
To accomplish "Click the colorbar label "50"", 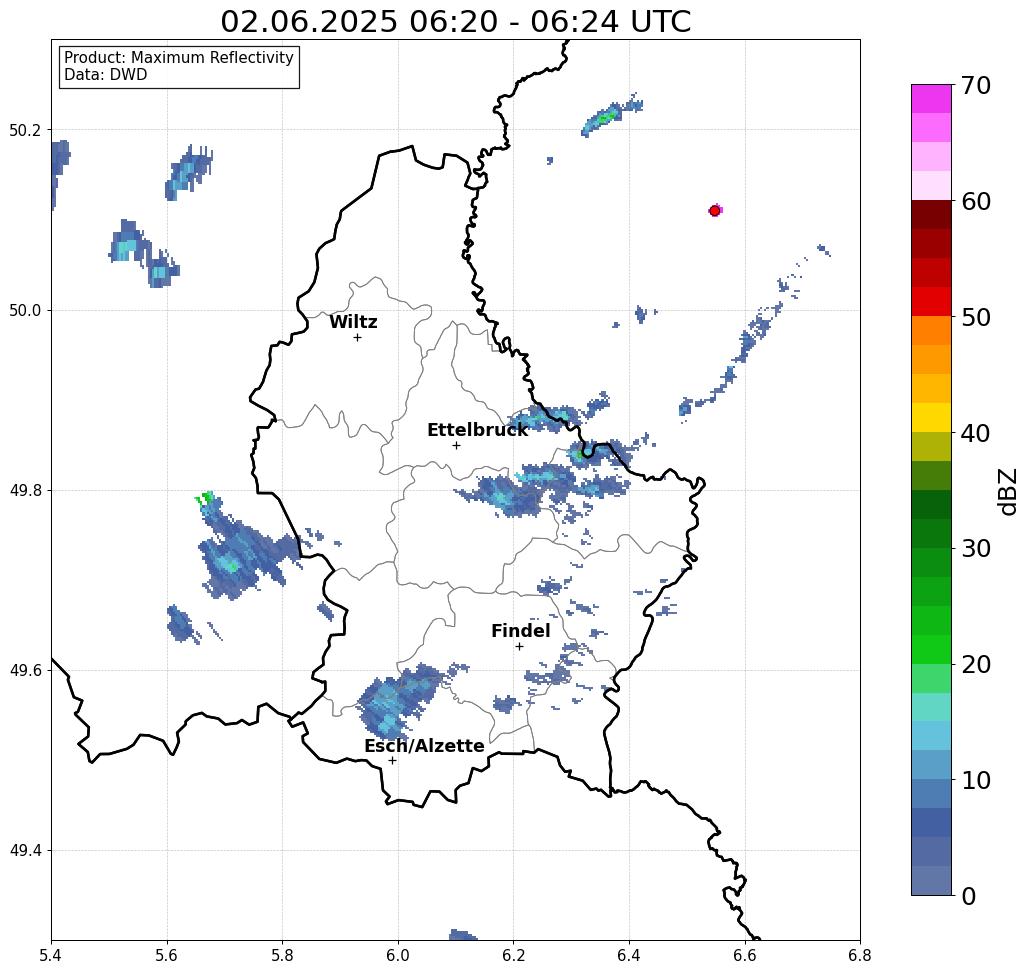I will pyautogui.click(x=975, y=317).
